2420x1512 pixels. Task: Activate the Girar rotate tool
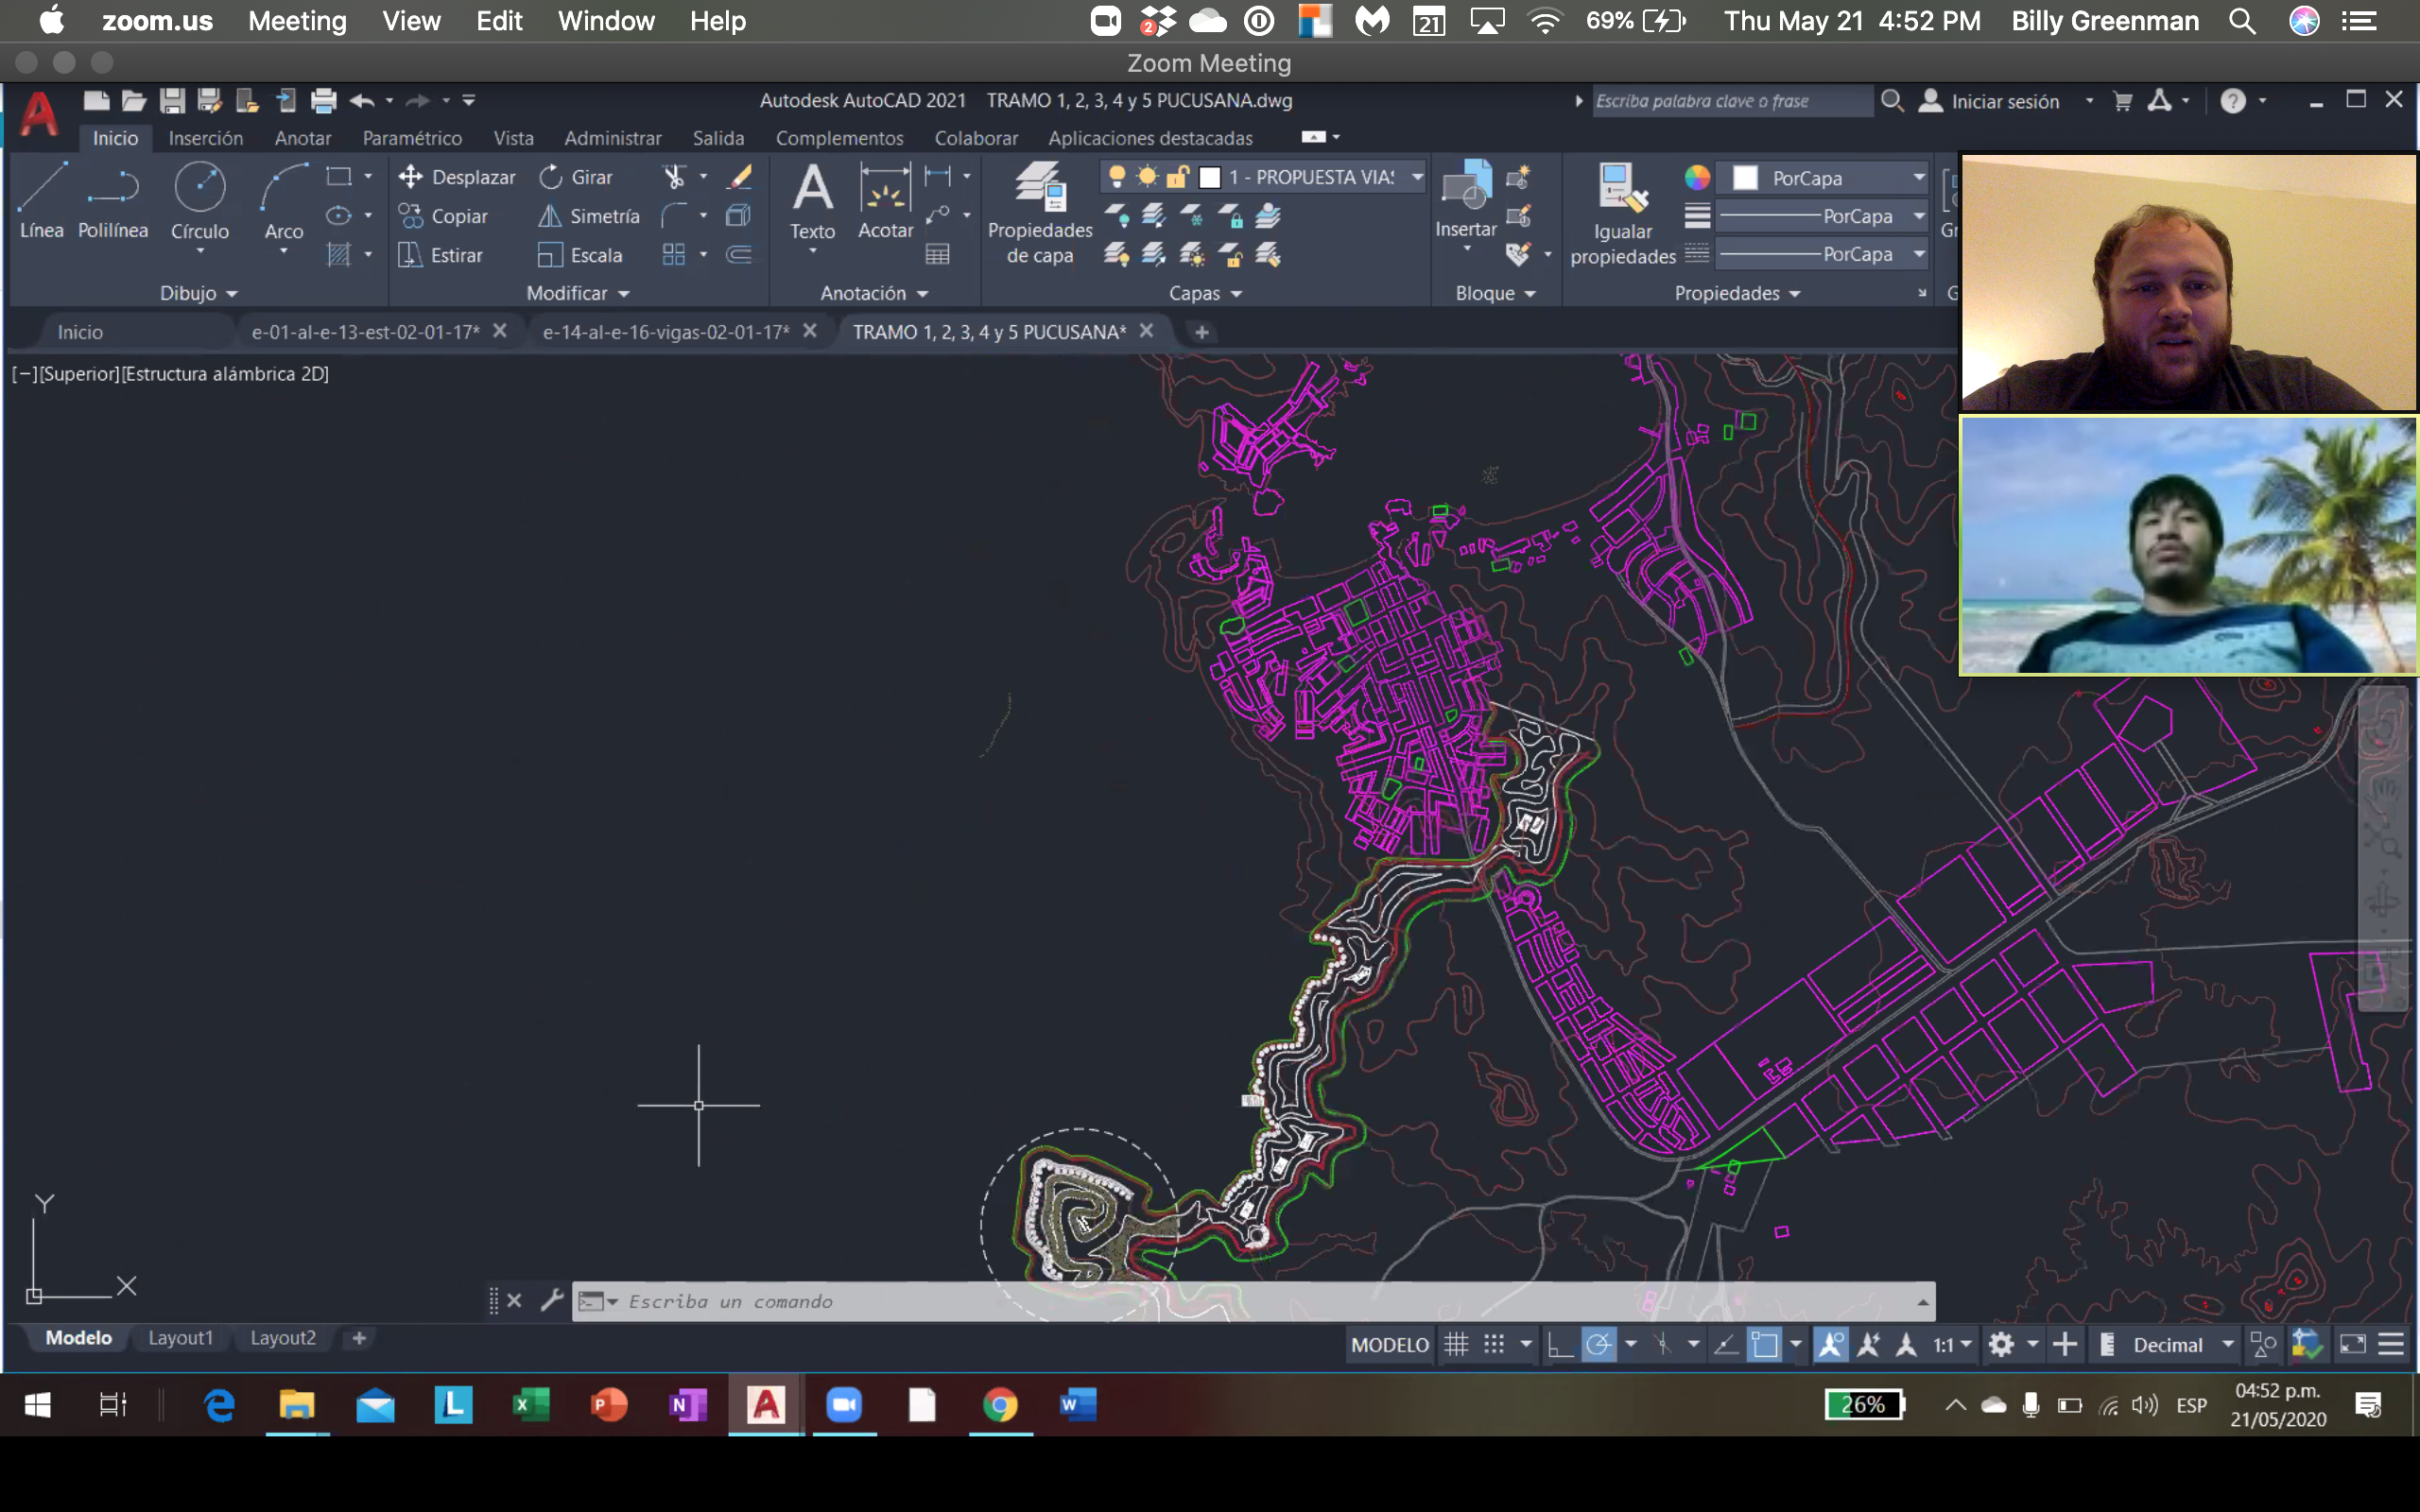click(x=576, y=177)
